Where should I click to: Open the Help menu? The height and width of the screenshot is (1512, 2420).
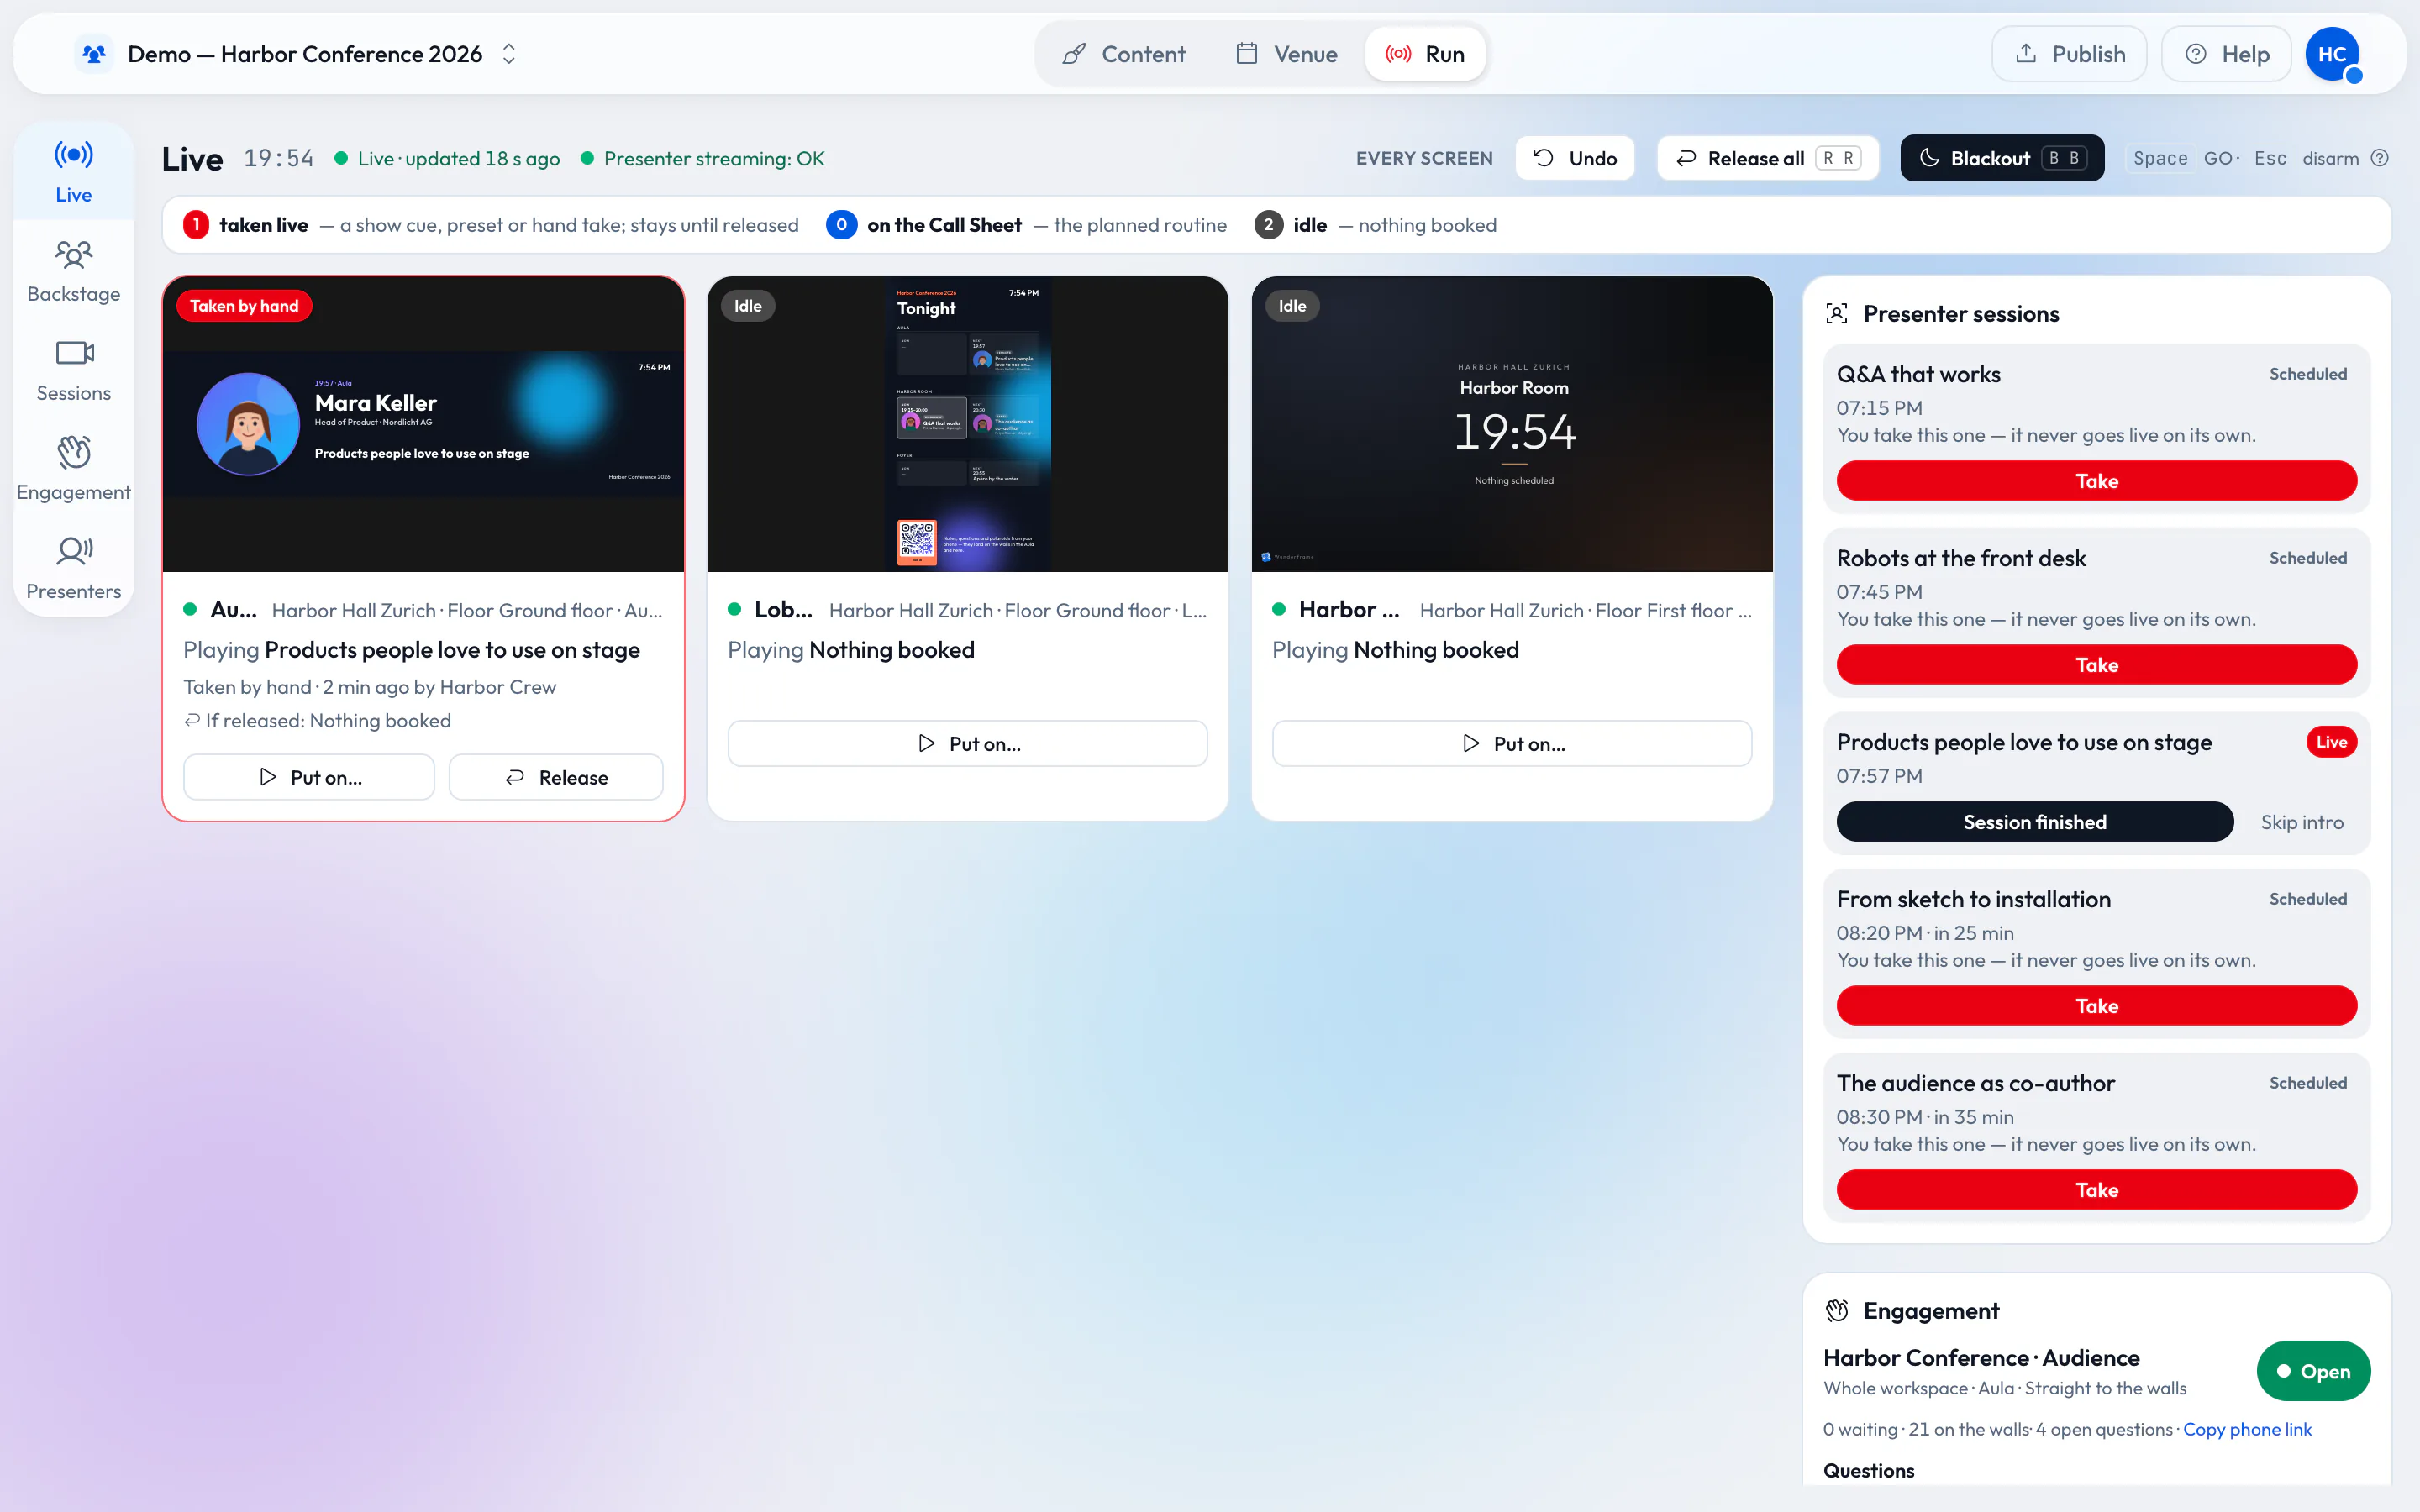click(x=2226, y=54)
